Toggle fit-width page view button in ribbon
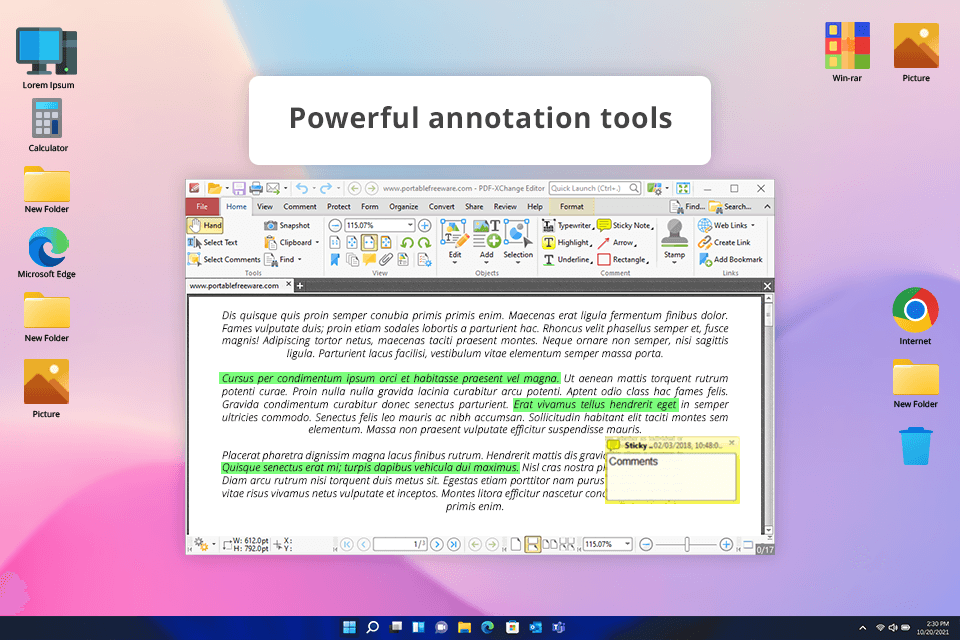 pyautogui.click(x=369, y=243)
